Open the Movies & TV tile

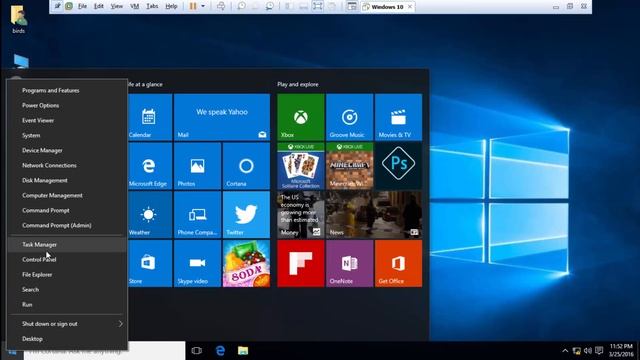(398, 117)
